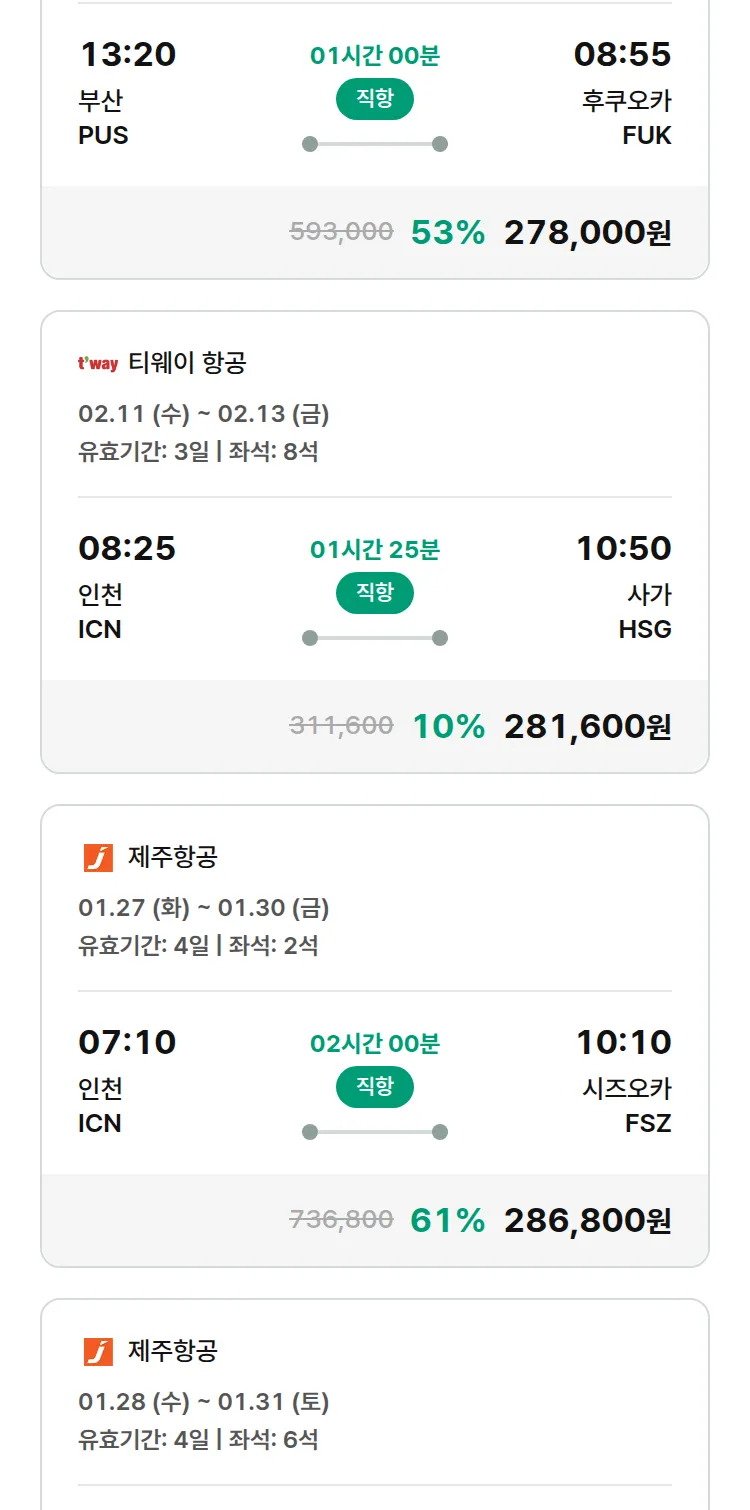Click the 10% discount label

[x=449, y=727]
